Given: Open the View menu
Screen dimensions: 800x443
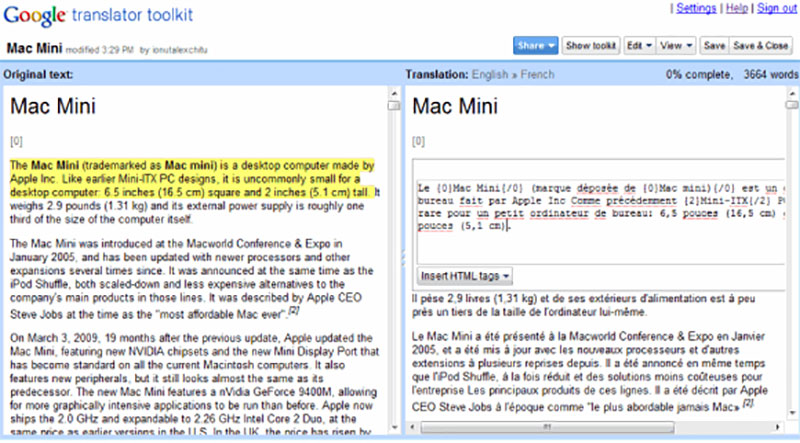Looking at the screenshot, I should 675,45.
